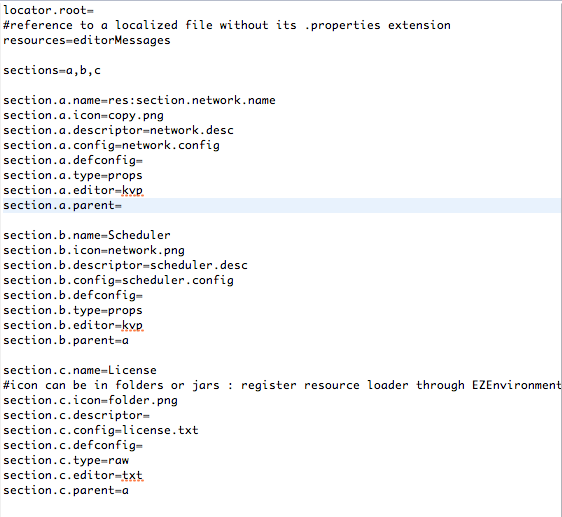Click the section.a.name=res:section.network.name line
Screen dimensions: 562x517
(x=139, y=100)
